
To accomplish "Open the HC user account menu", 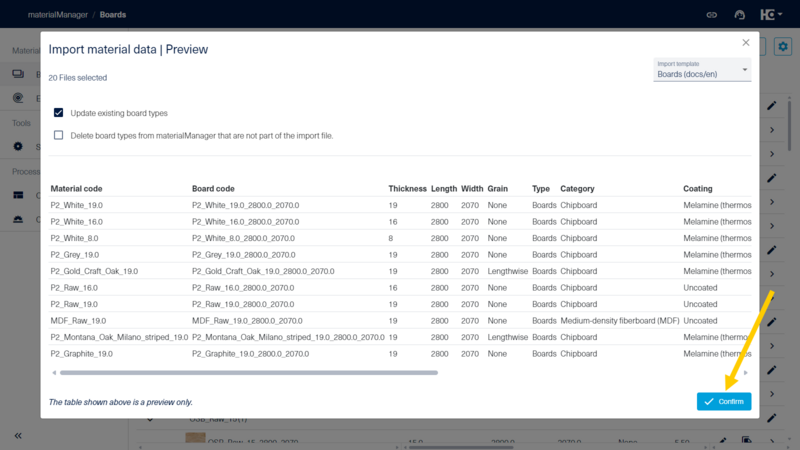I will click(771, 15).
